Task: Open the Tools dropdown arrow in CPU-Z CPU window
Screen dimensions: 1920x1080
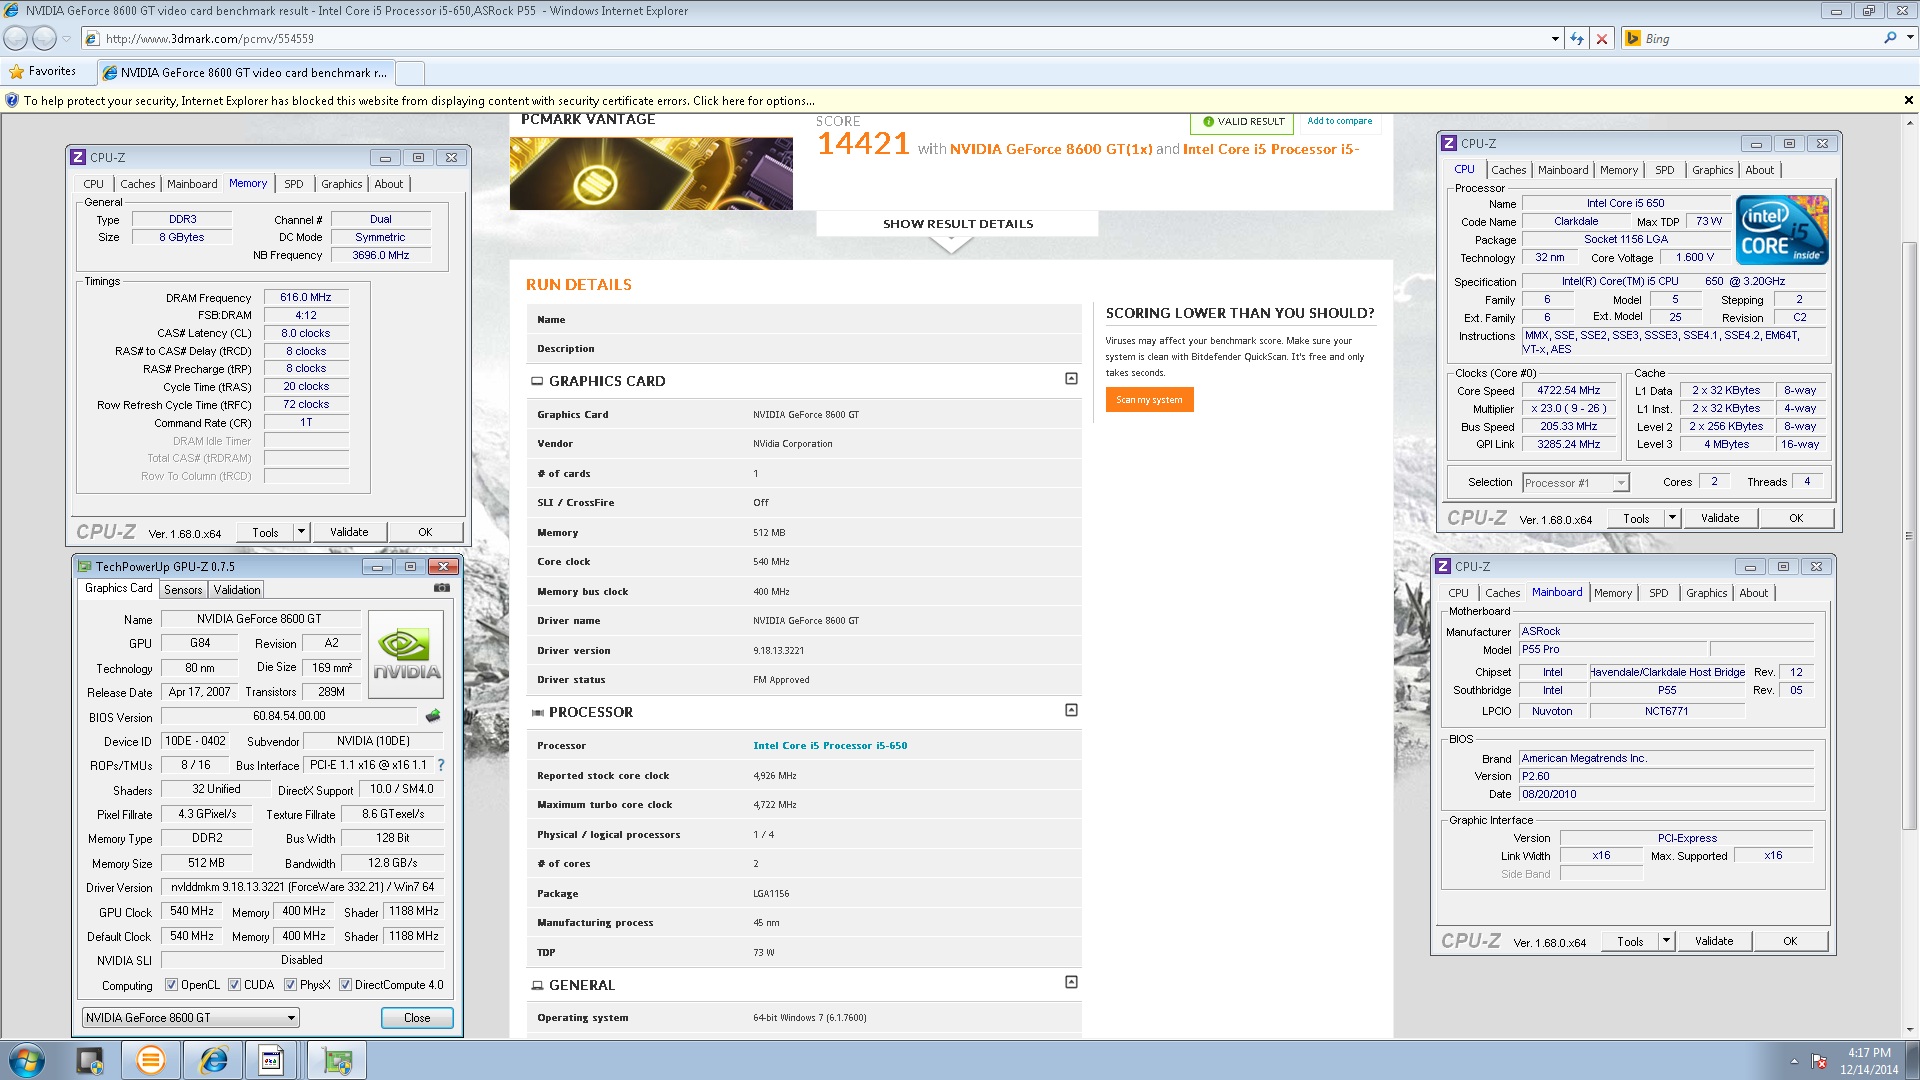Action: pyautogui.click(x=1672, y=518)
